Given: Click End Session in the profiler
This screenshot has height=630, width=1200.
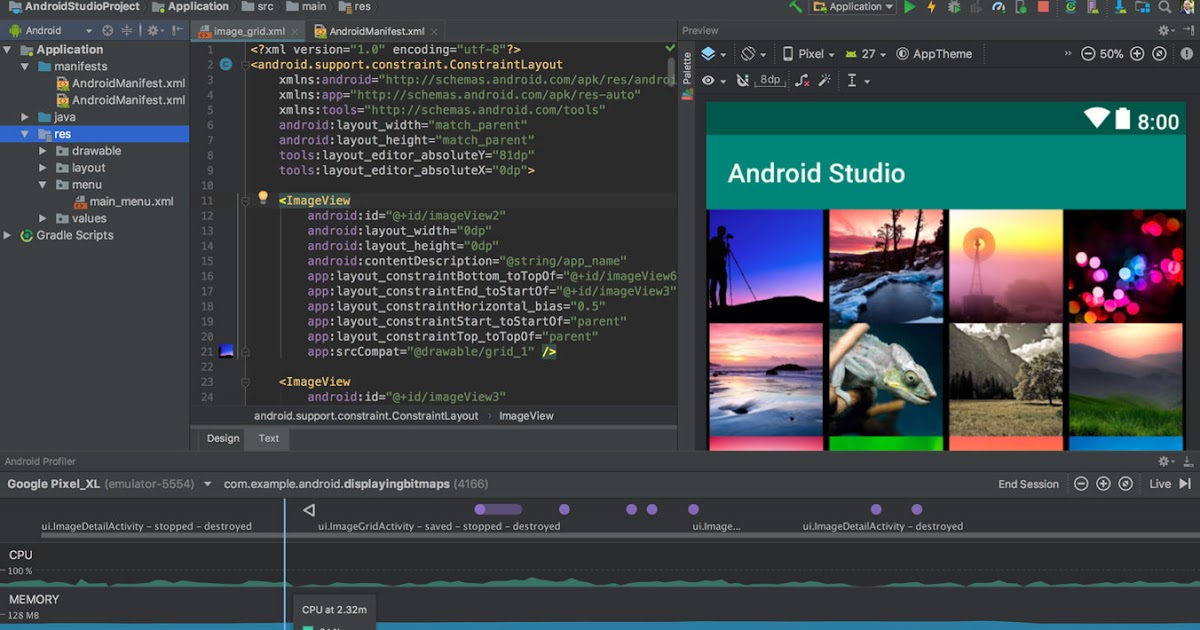Looking at the screenshot, I should tap(1028, 483).
